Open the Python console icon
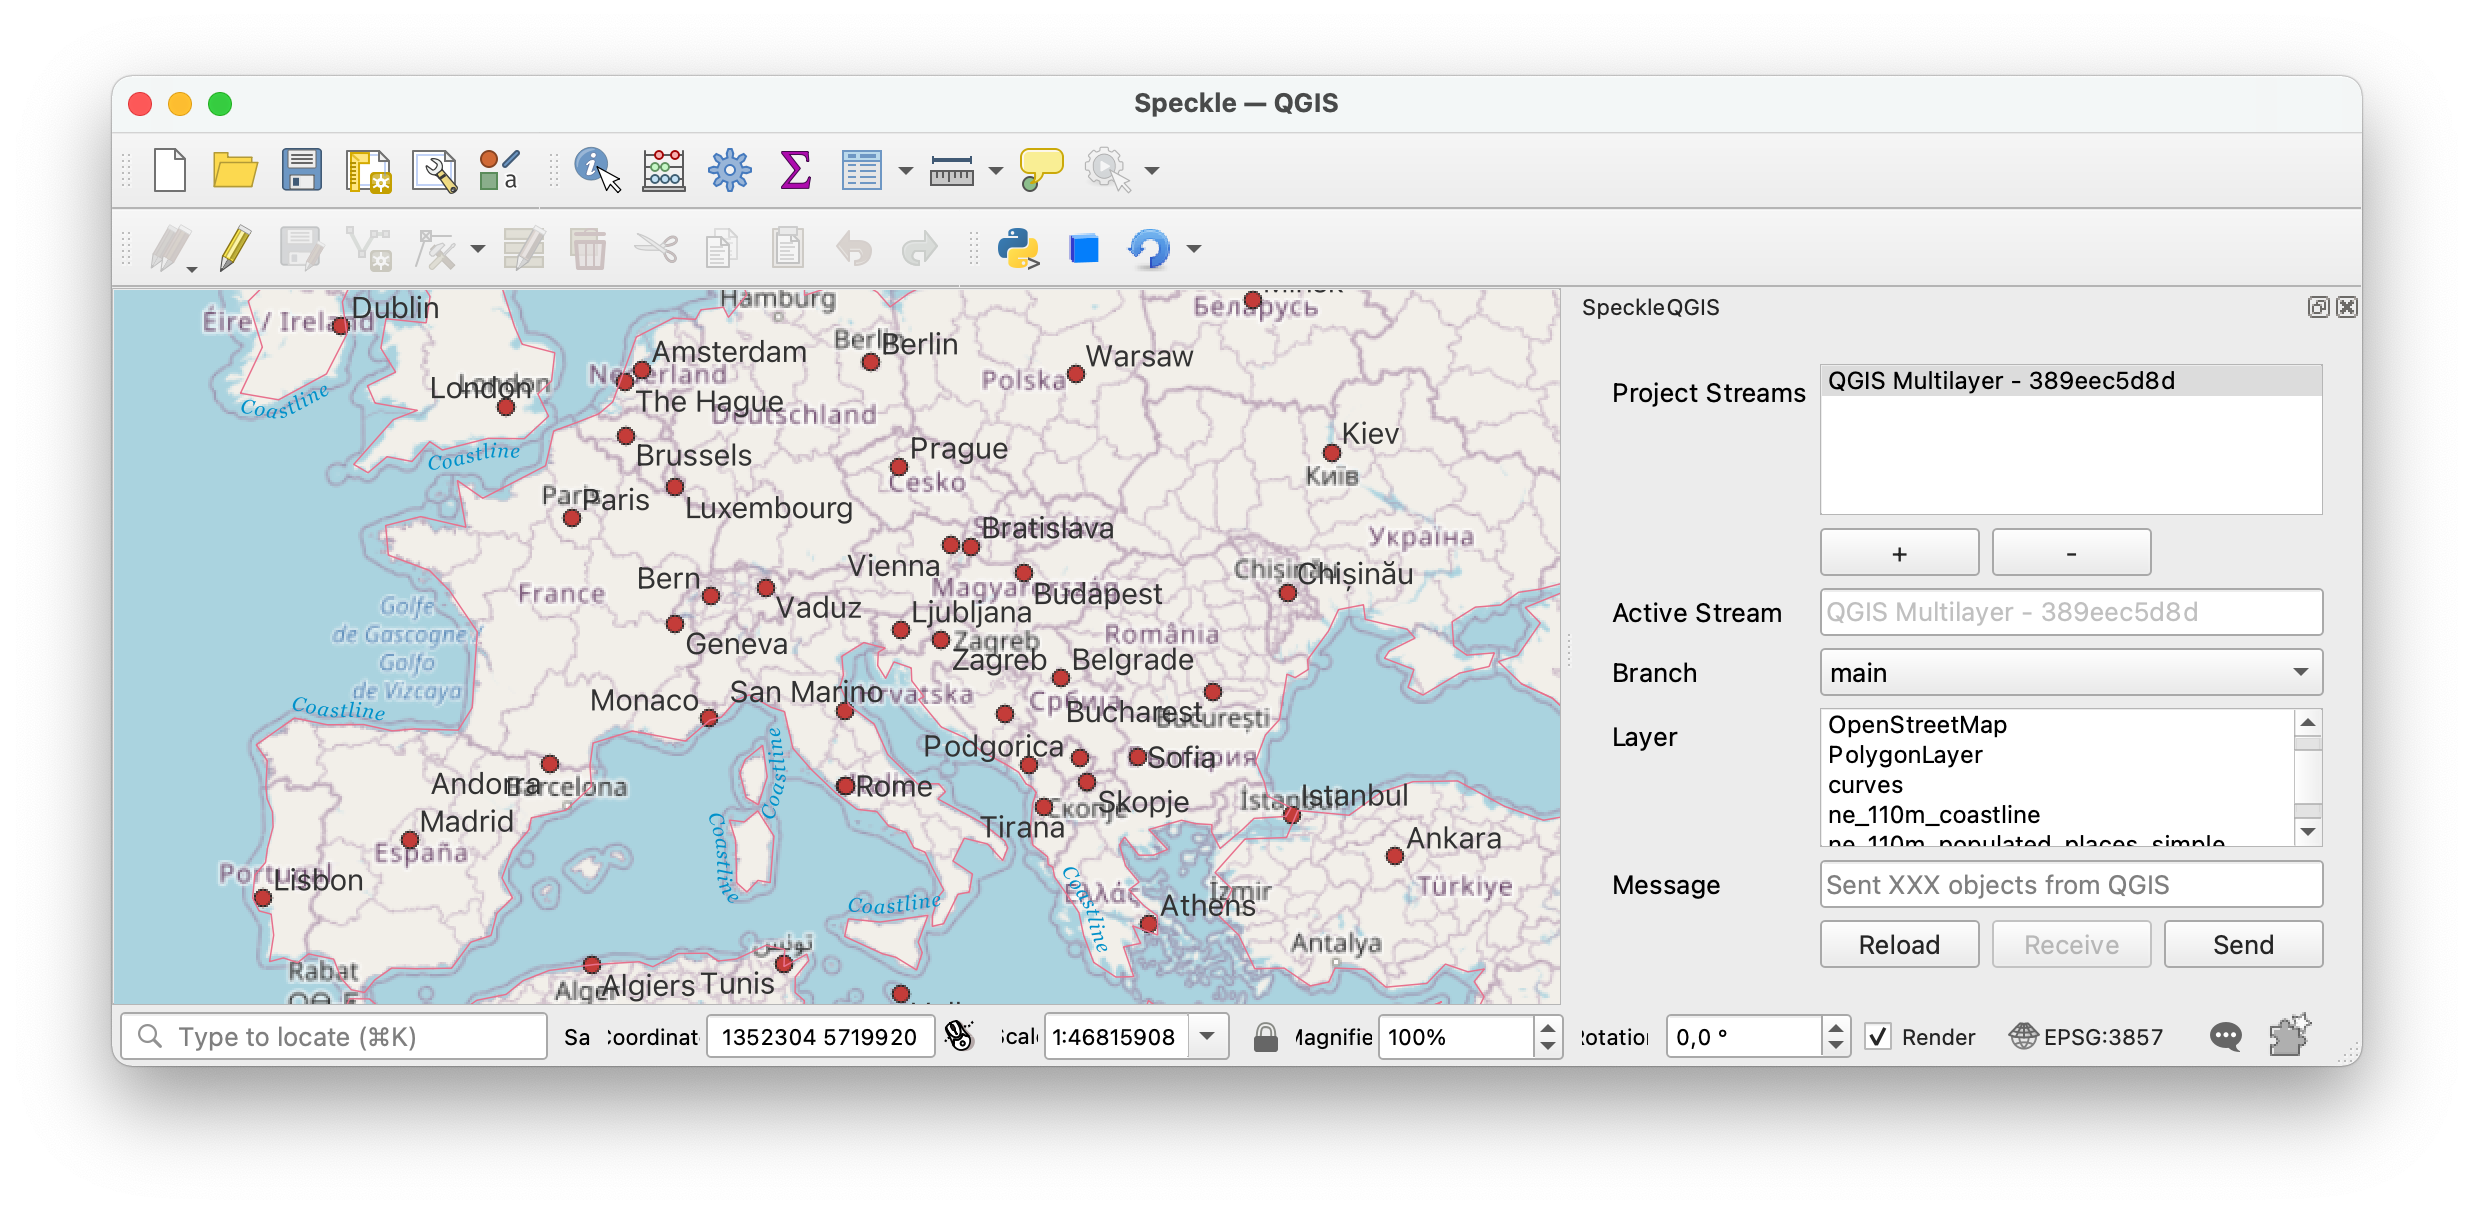The image size is (2474, 1214). click(x=1018, y=248)
